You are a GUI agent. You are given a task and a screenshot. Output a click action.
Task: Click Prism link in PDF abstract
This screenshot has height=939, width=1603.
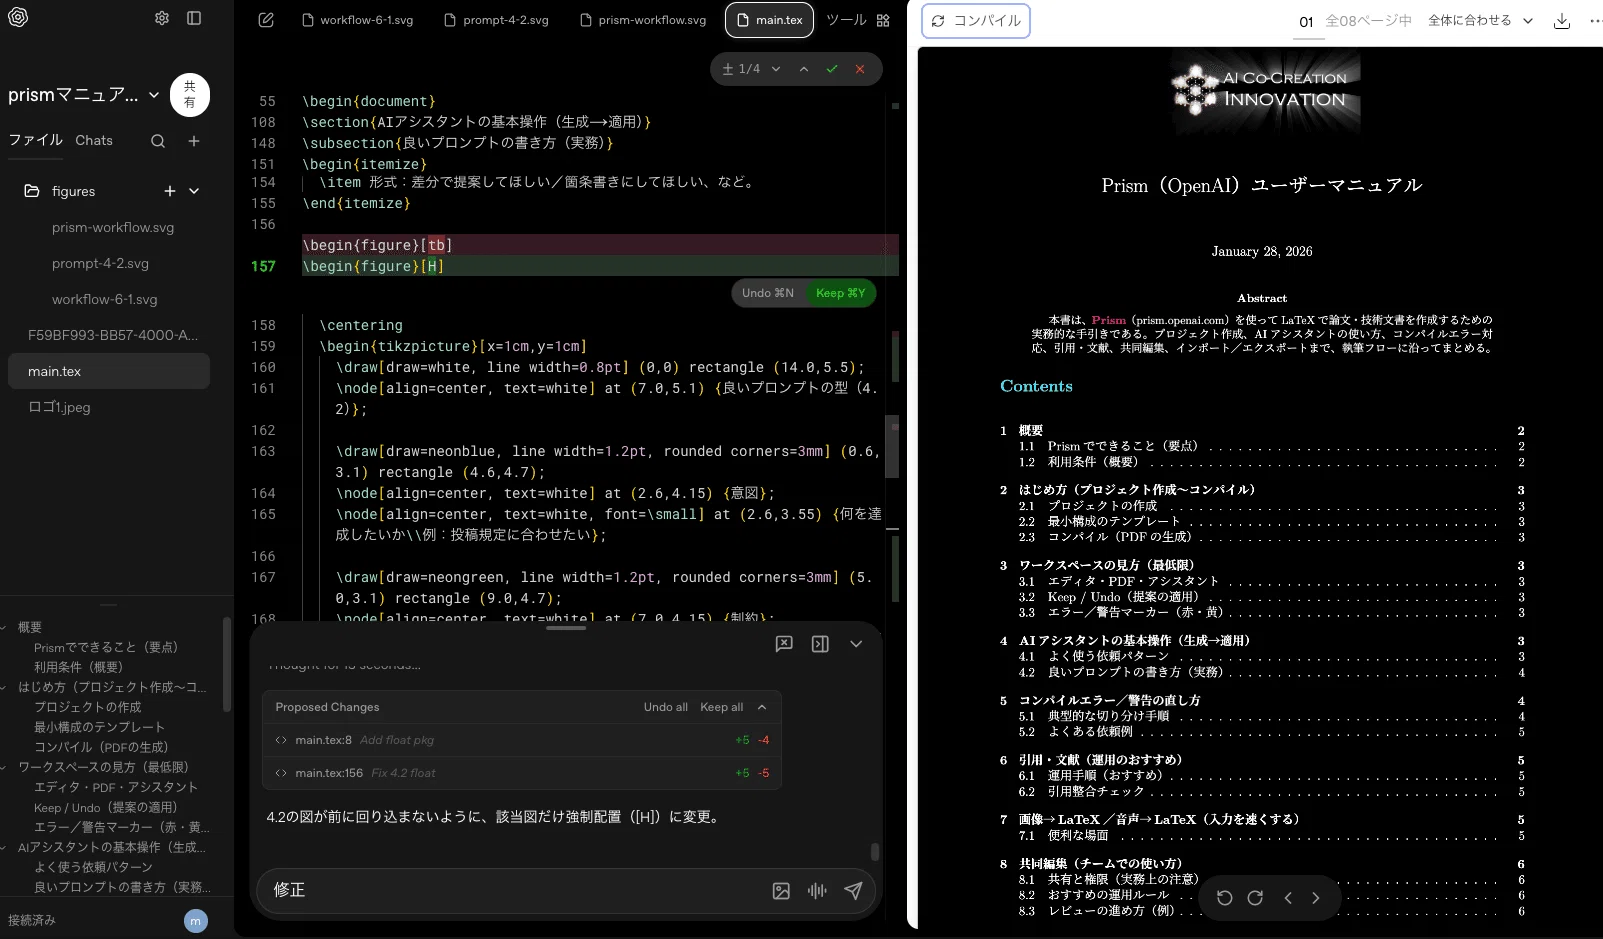pyautogui.click(x=1108, y=320)
